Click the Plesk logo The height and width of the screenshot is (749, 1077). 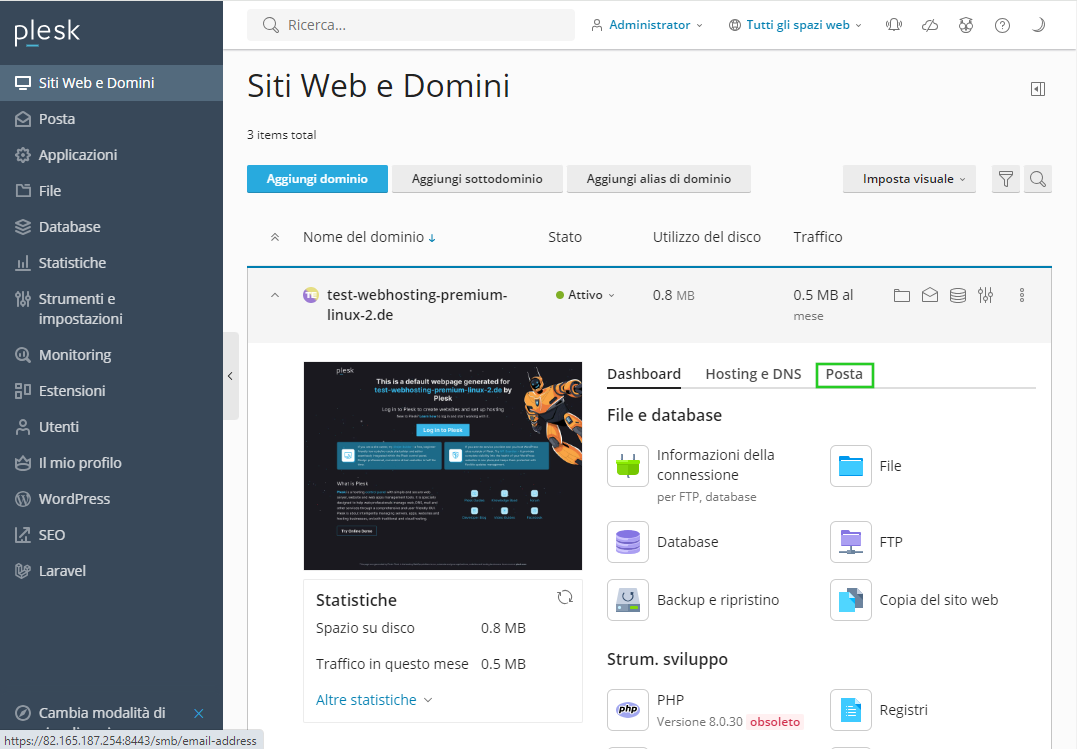[x=47, y=32]
